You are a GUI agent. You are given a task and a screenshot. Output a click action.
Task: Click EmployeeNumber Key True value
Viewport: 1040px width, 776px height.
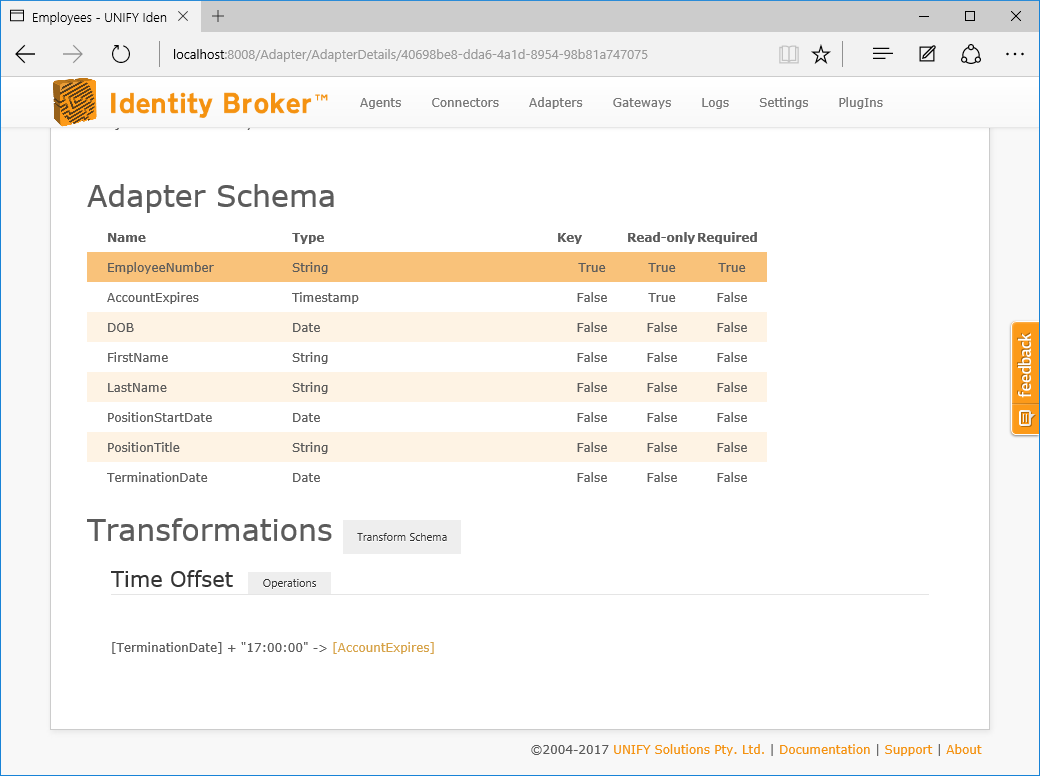pyautogui.click(x=592, y=267)
